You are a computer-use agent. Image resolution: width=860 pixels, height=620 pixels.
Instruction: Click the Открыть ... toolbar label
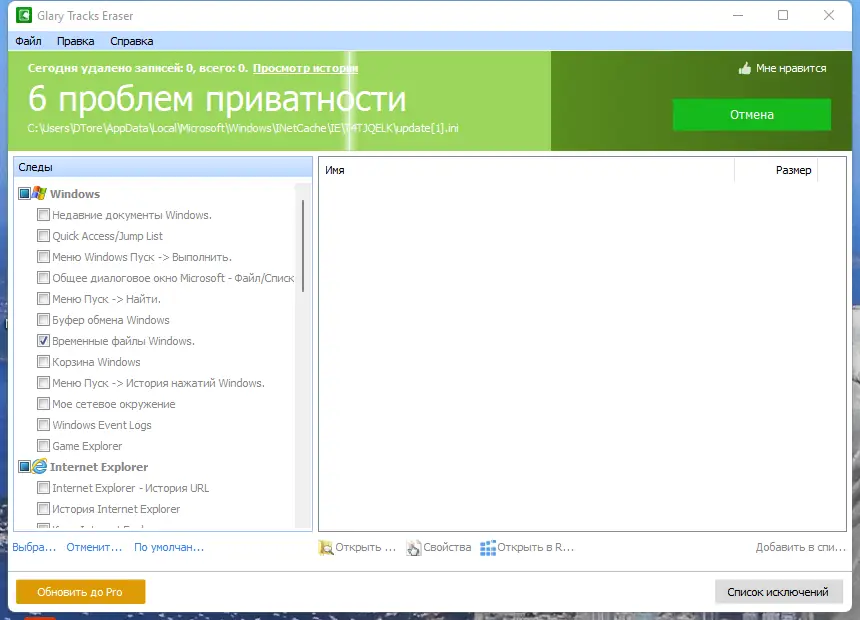(366, 547)
